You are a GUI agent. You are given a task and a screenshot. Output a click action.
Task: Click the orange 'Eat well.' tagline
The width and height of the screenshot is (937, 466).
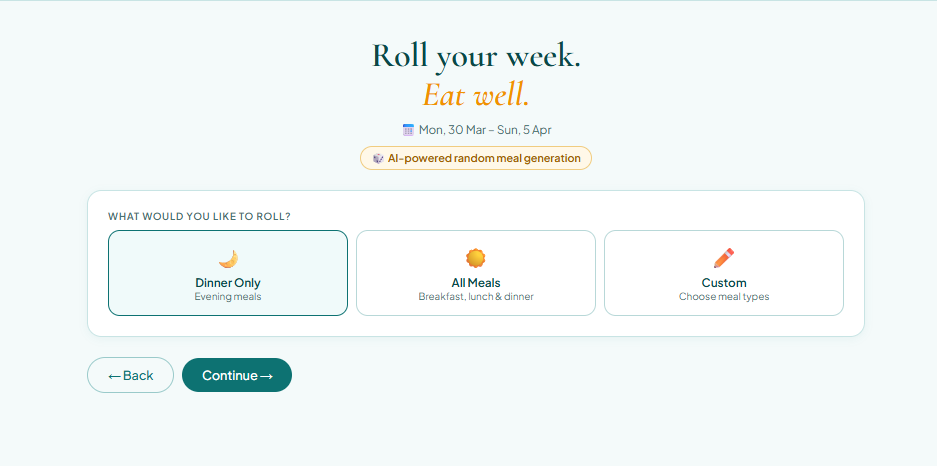click(476, 94)
